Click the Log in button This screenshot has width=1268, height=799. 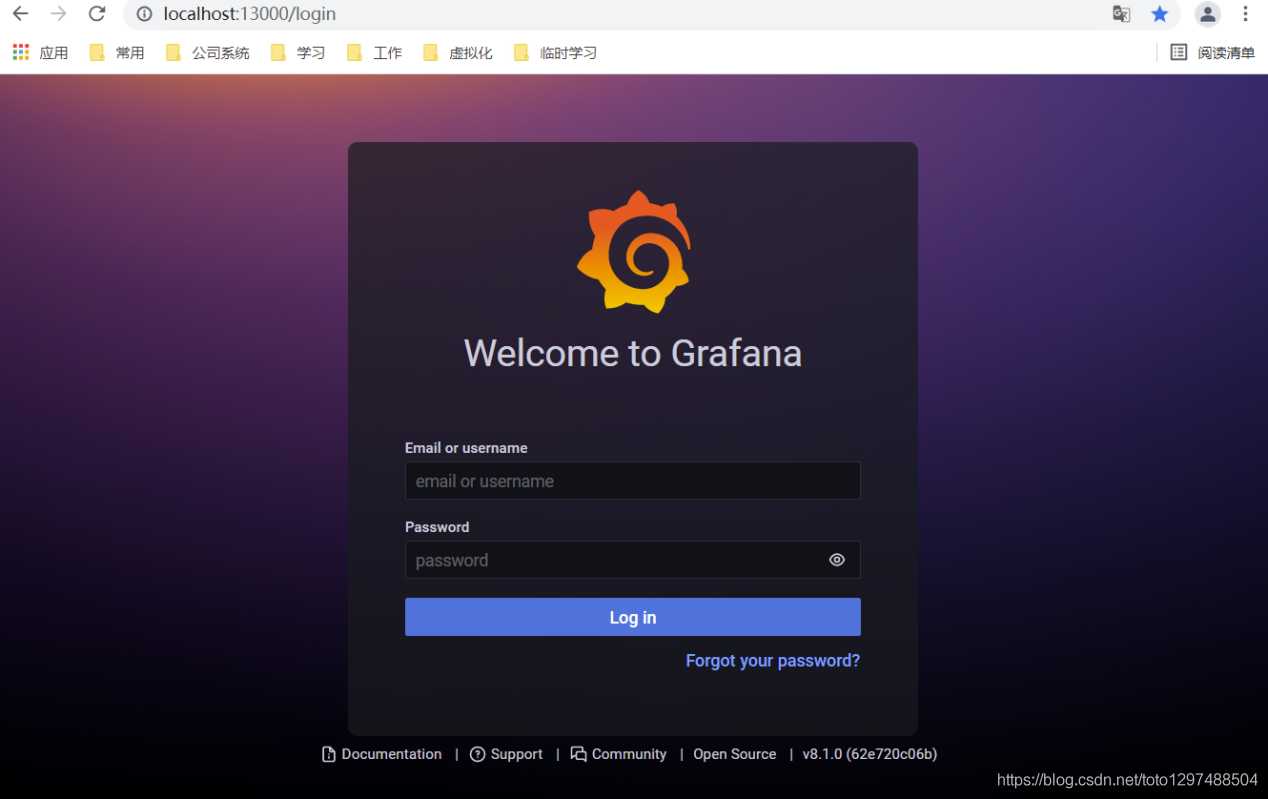point(633,617)
